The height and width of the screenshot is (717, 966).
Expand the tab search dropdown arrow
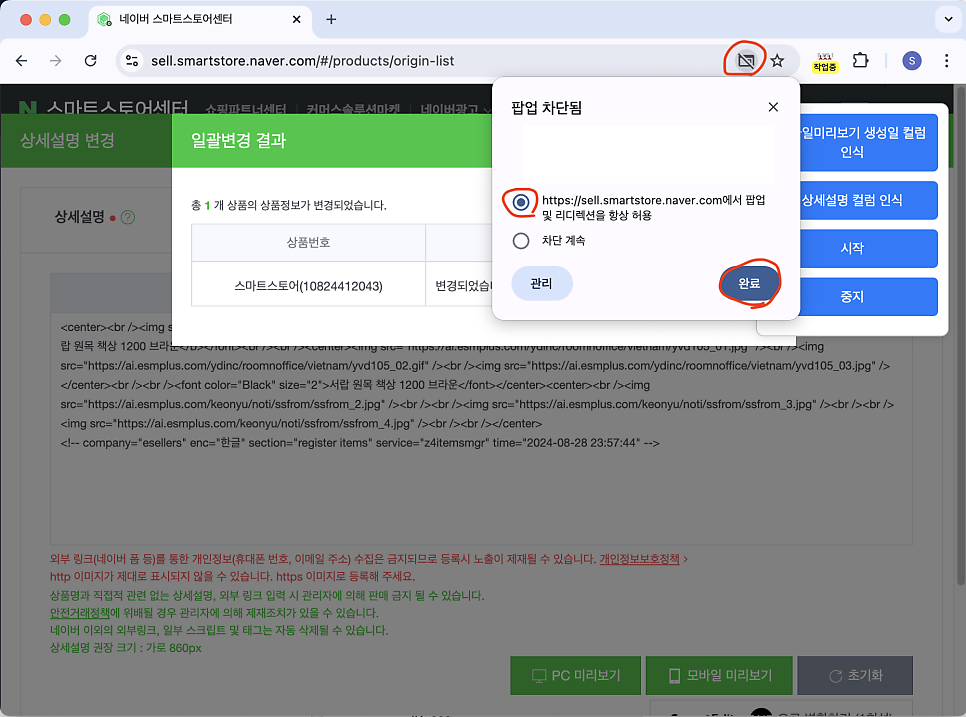pos(947,19)
